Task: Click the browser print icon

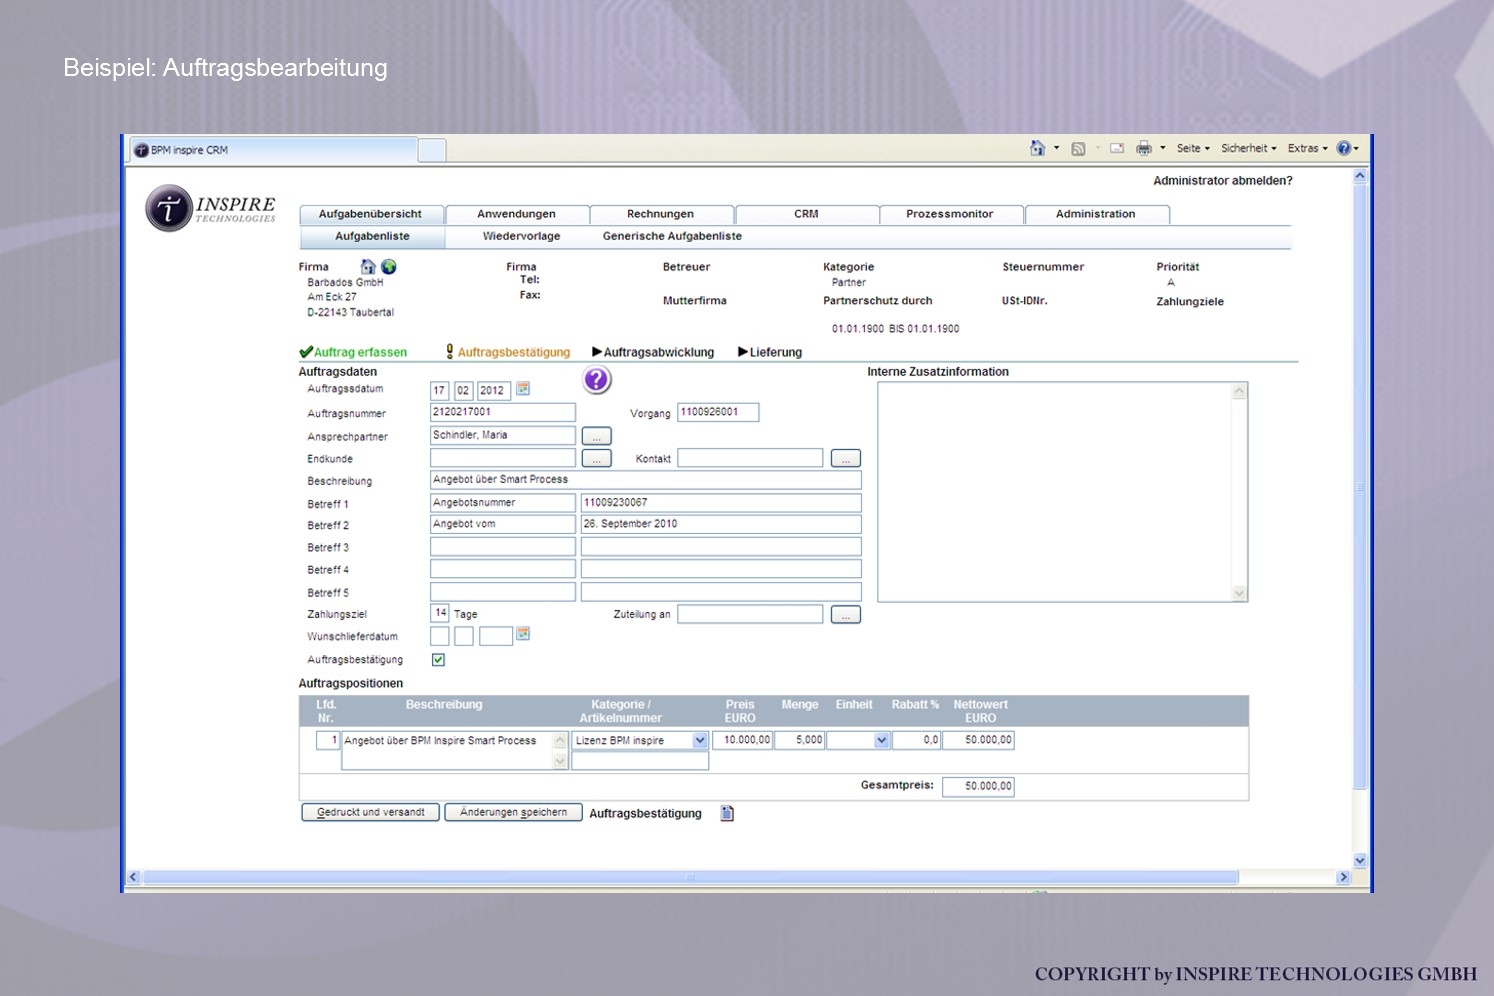Action: (1144, 148)
